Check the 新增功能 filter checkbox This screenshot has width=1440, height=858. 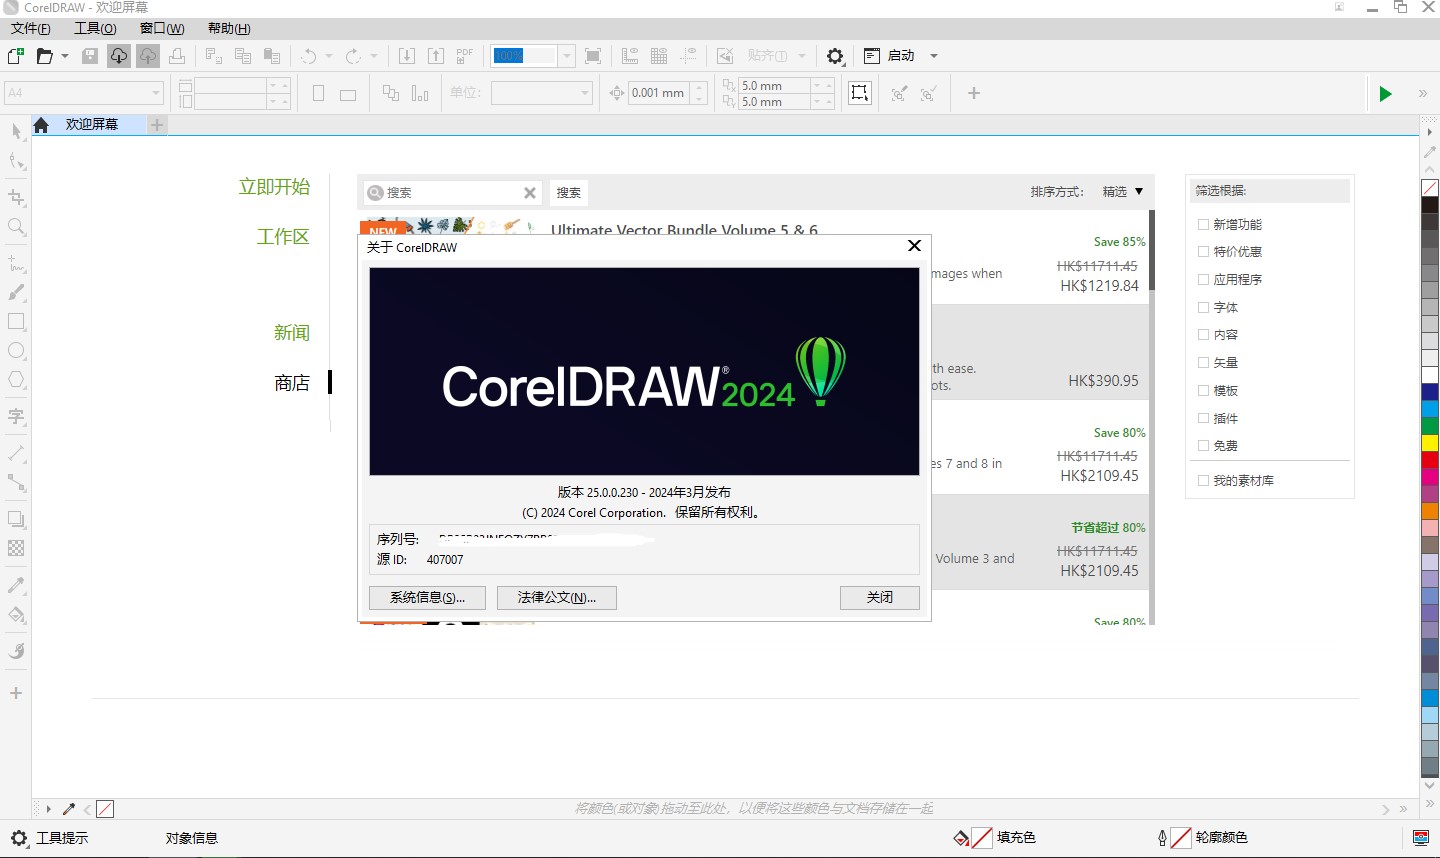[1204, 224]
